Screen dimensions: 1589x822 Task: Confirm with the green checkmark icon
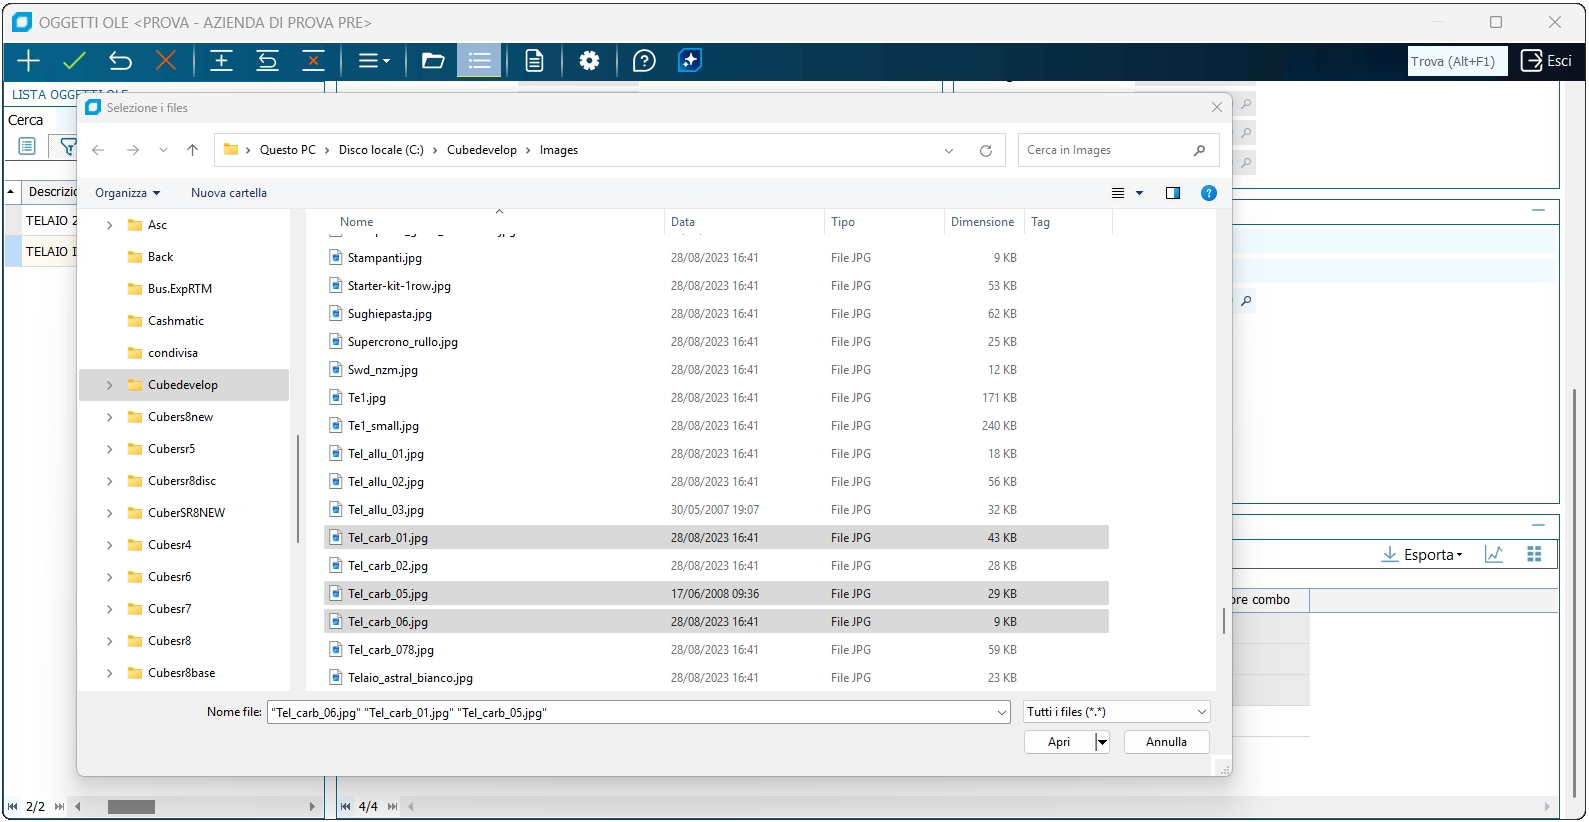click(x=74, y=61)
